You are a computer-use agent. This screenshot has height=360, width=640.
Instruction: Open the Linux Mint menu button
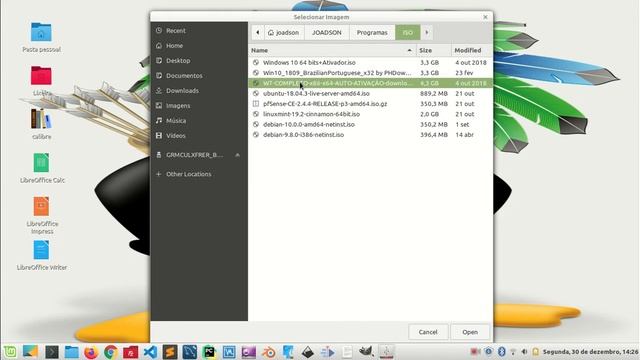pyautogui.click(x=10, y=351)
